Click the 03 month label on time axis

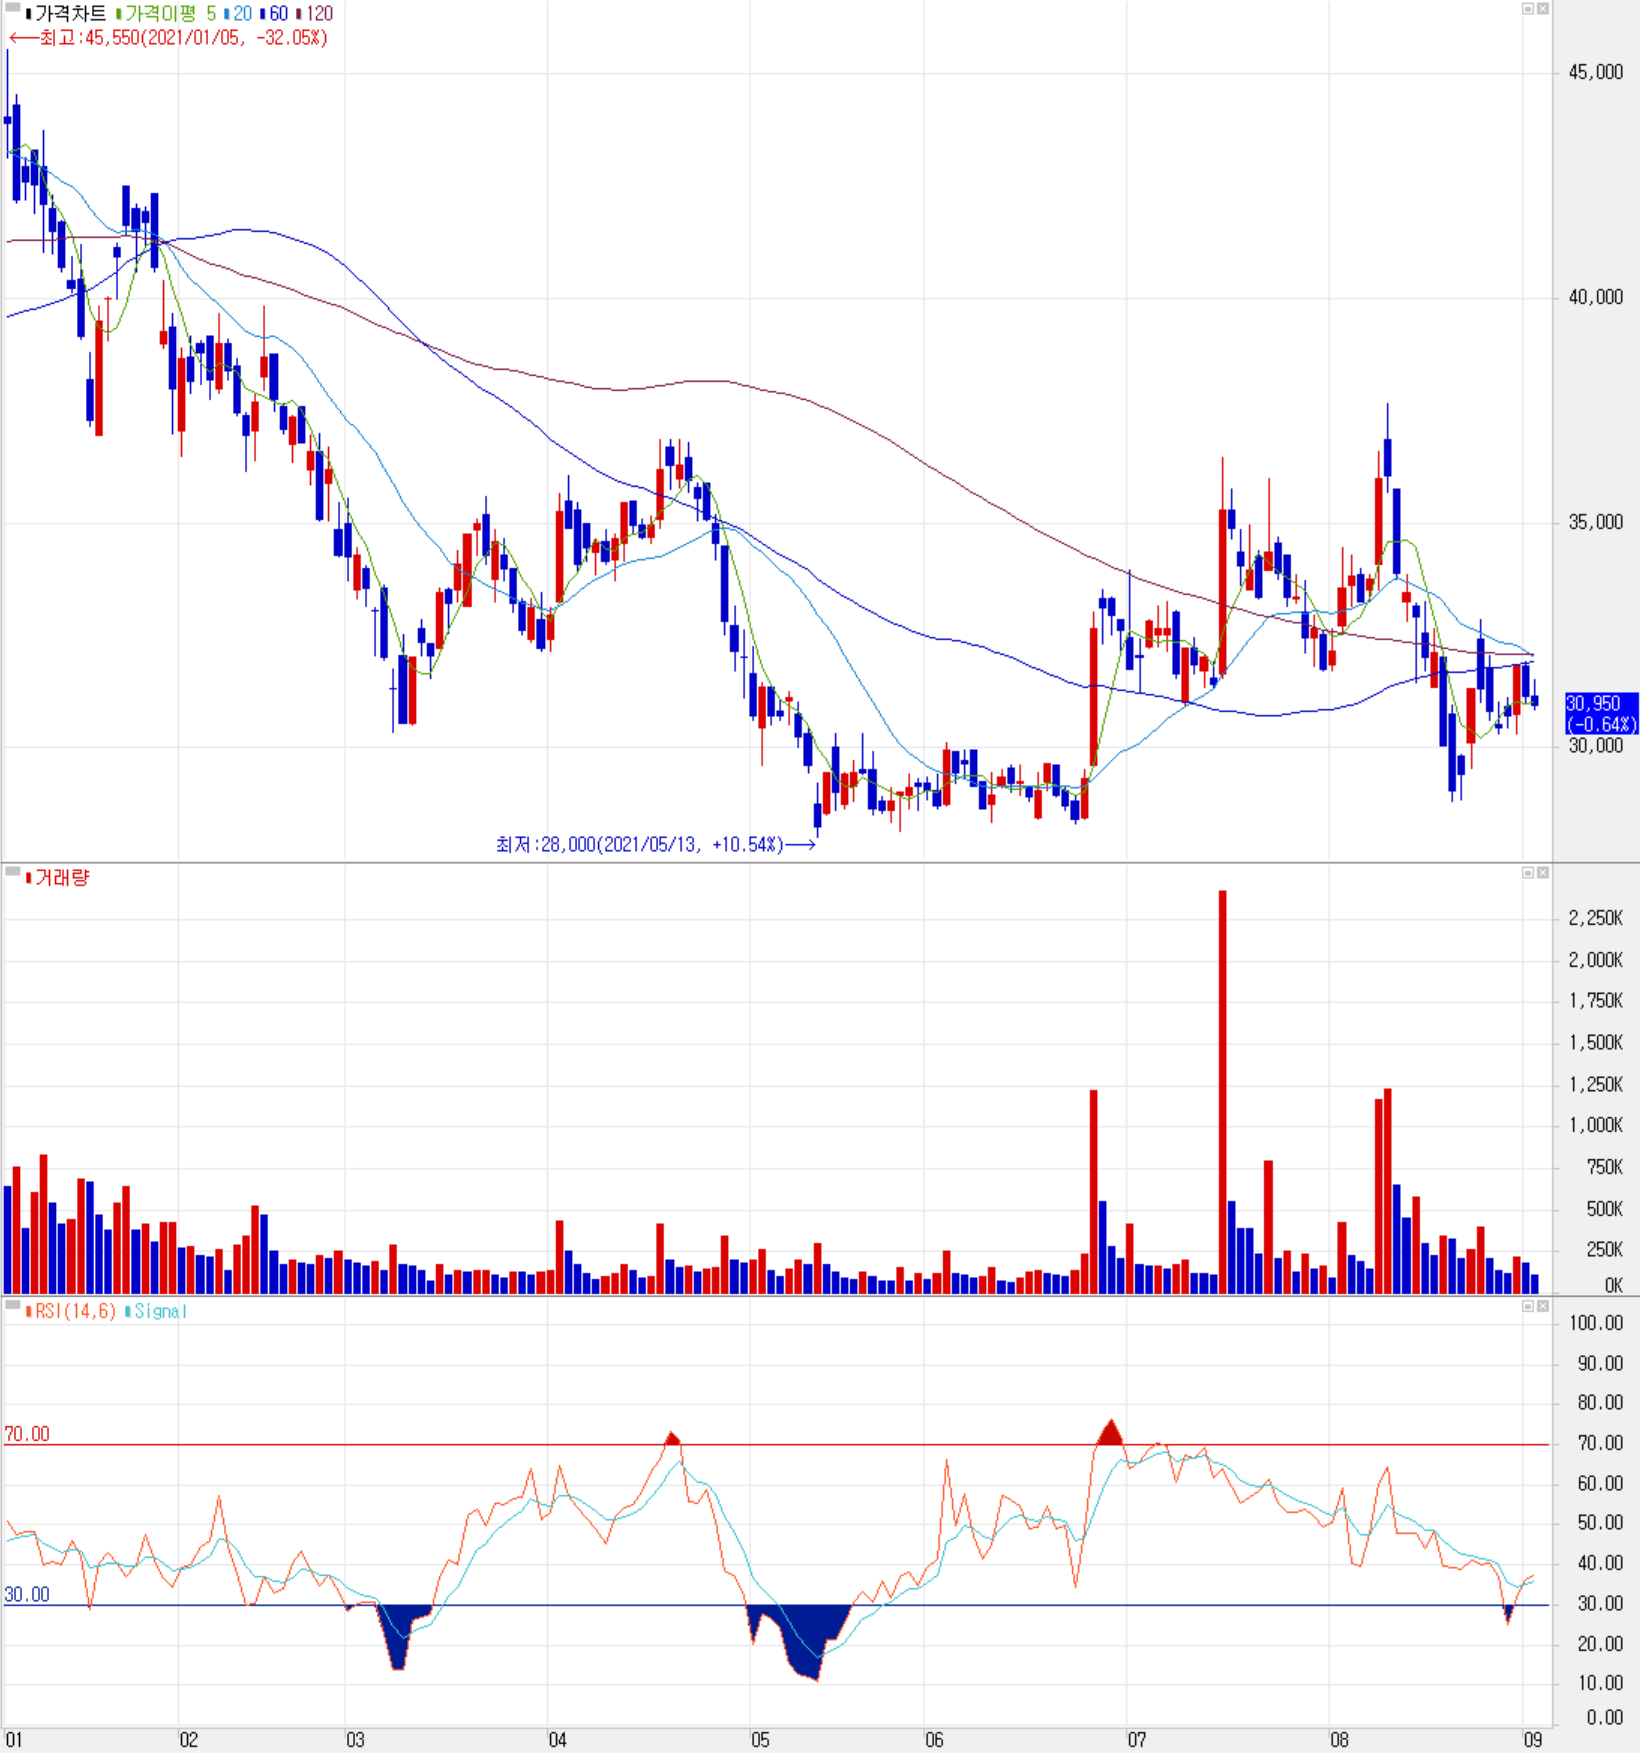point(356,1740)
